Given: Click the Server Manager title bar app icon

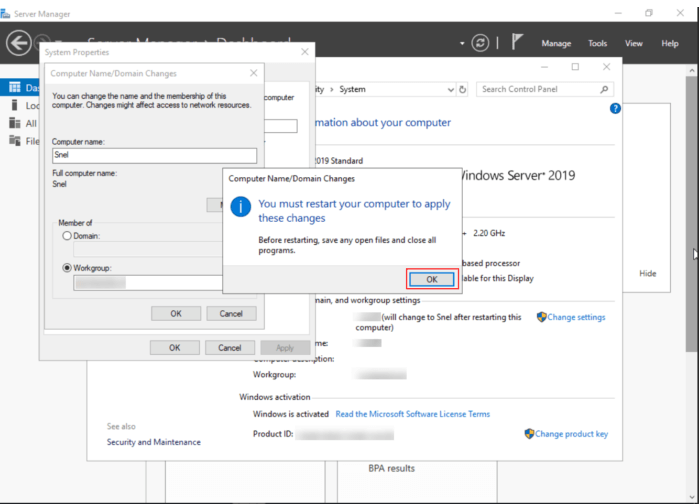Looking at the screenshot, I should point(5,14).
